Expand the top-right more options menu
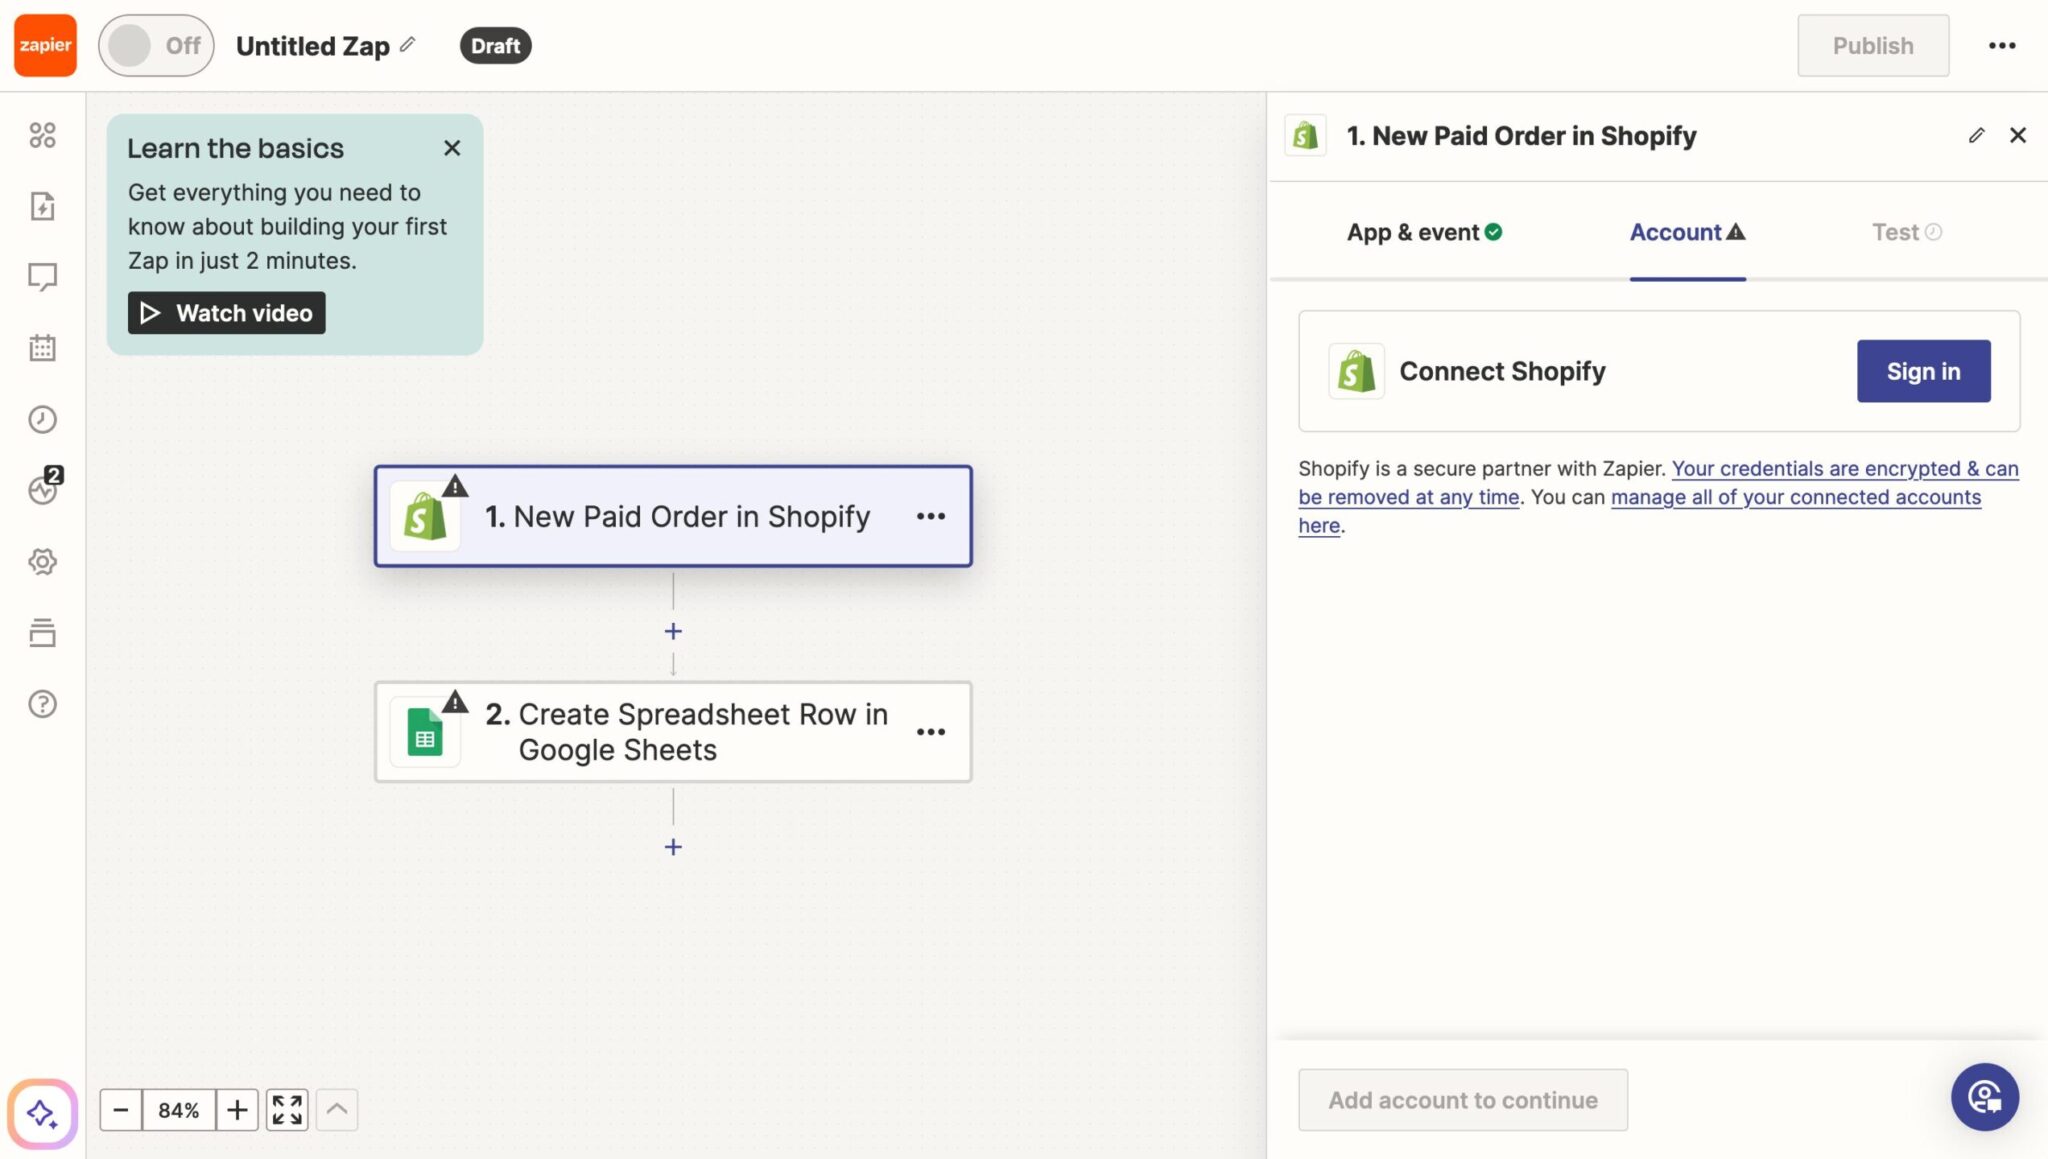 coord(2001,45)
